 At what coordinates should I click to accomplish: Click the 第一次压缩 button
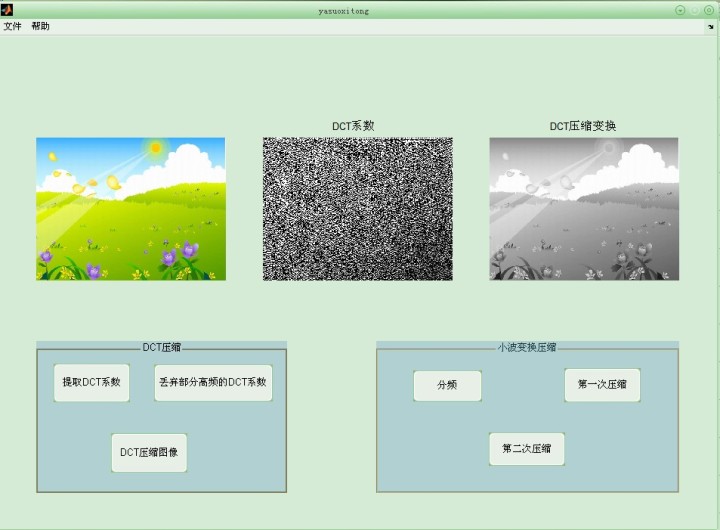[x=602, y=385]
